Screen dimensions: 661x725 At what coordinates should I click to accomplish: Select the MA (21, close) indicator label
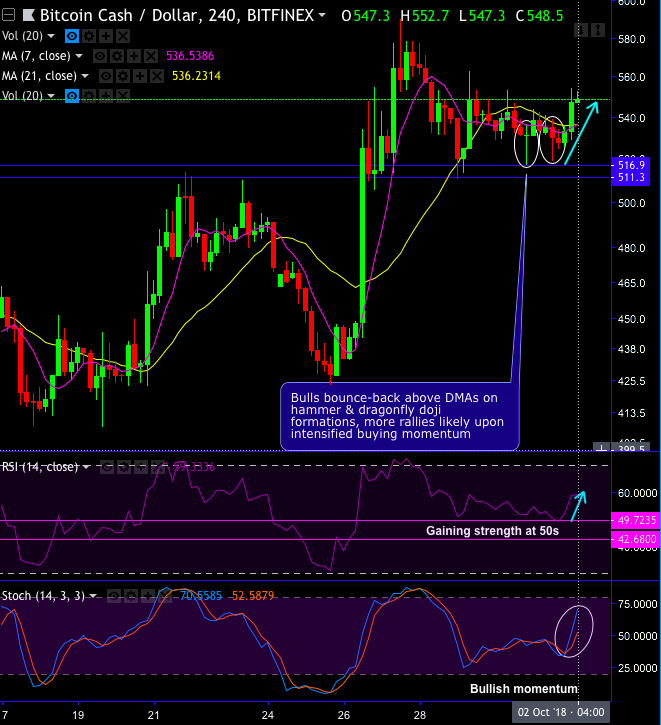tap(39, 76)
